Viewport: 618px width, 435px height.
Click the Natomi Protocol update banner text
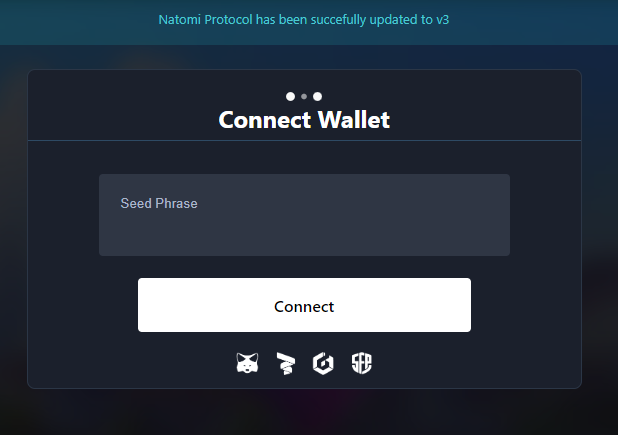coord(304,20)
